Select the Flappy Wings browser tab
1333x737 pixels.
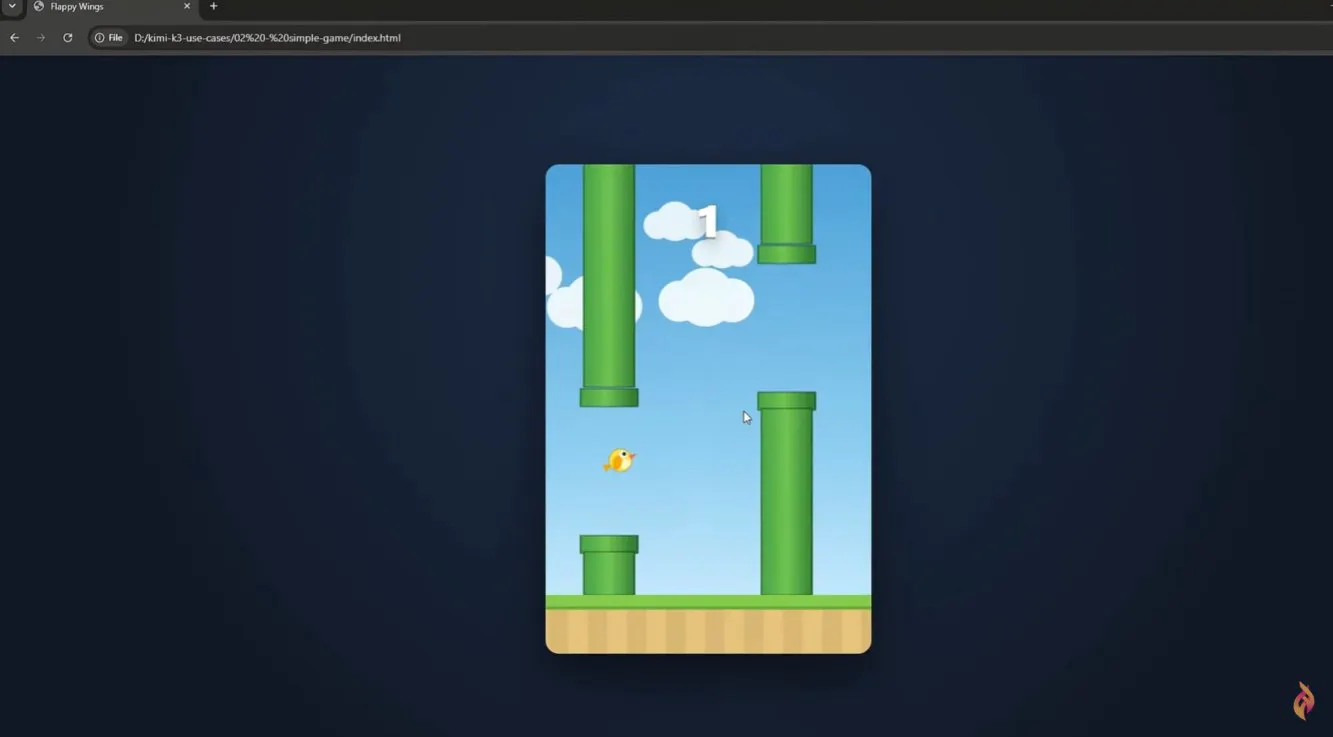pos(112,7)
